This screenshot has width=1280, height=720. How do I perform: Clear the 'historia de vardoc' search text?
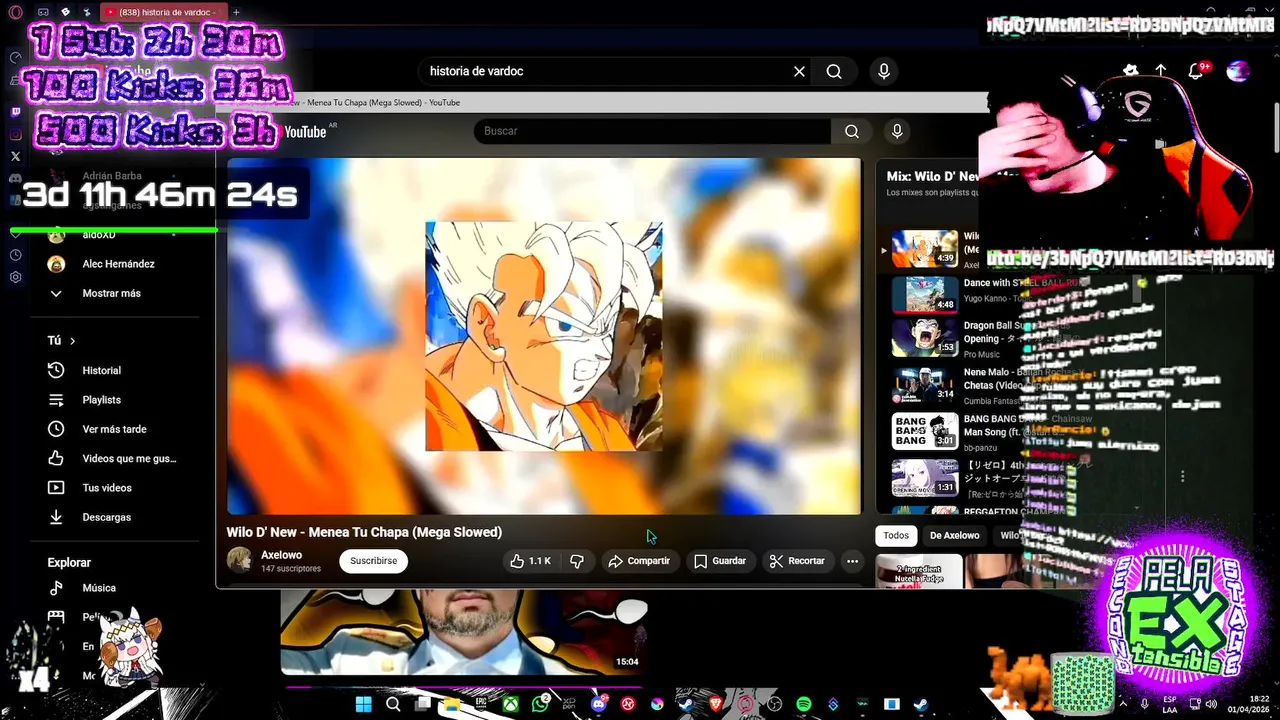(x=799, y=71)
